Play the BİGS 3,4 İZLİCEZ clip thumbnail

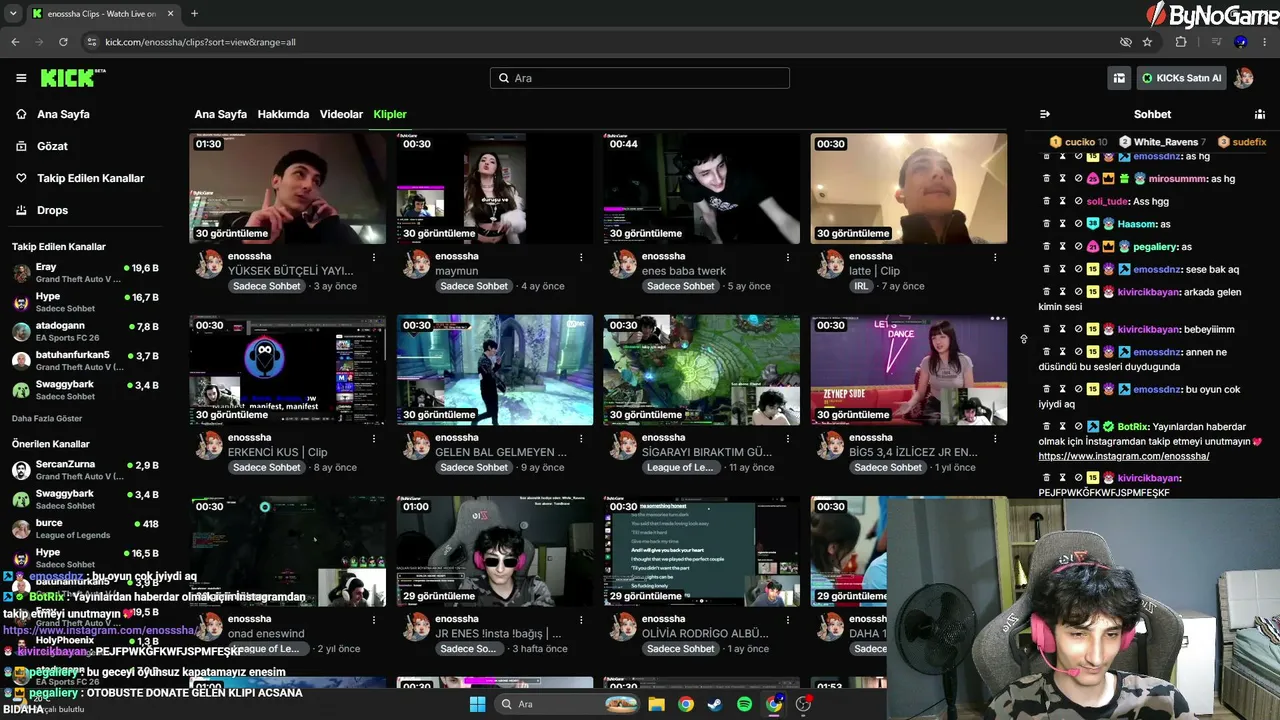tap(908, 370)
